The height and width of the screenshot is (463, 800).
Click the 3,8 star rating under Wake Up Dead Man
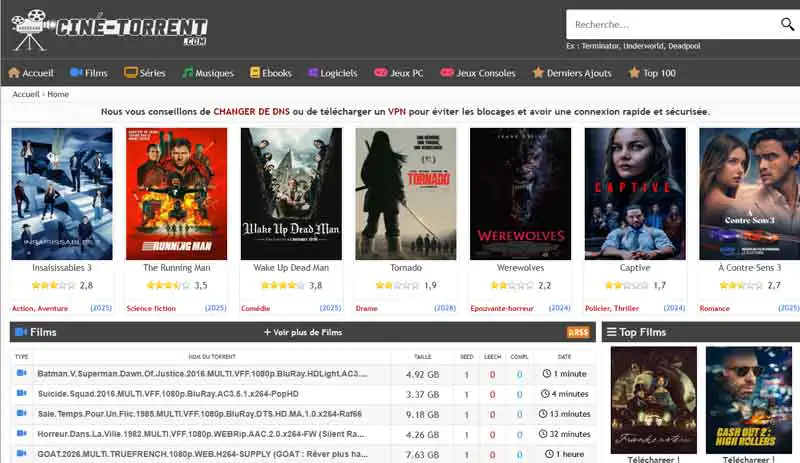tap(291, 285)
